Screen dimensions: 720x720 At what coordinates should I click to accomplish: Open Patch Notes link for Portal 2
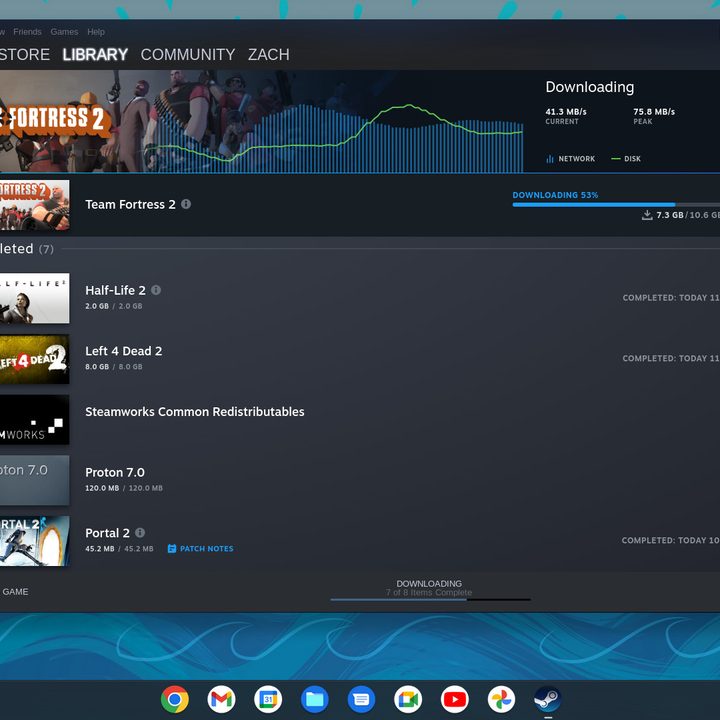pos(206,548)
